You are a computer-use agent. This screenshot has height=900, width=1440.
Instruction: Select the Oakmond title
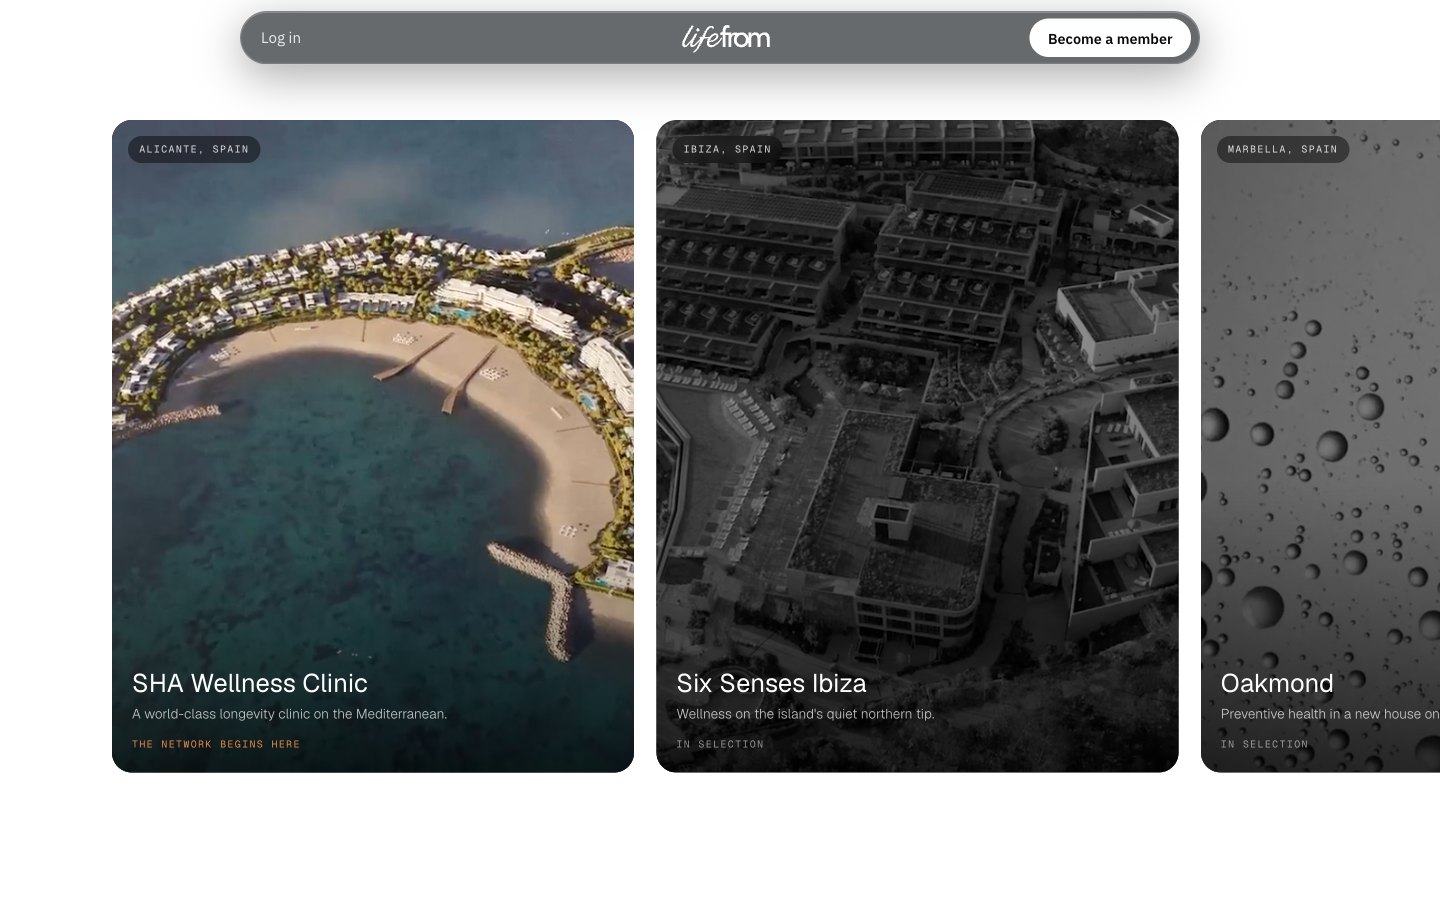1277,683
